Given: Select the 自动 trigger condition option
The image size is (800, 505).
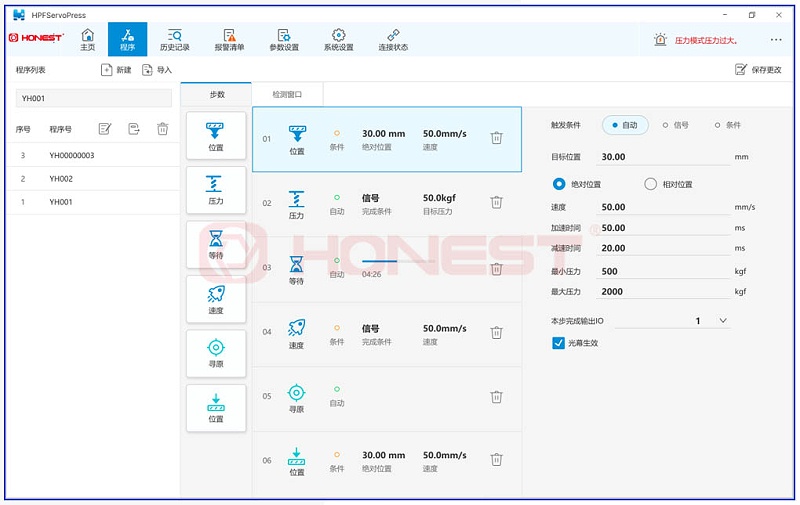Looking at the screenshot, I should click(x=625, y=125).
